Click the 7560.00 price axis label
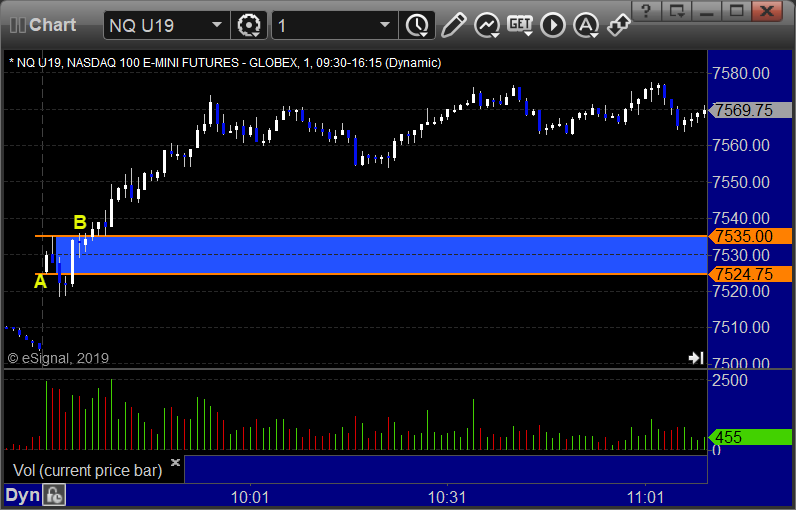The height and width of the screenshot is (510, 796). coord(741,146)
